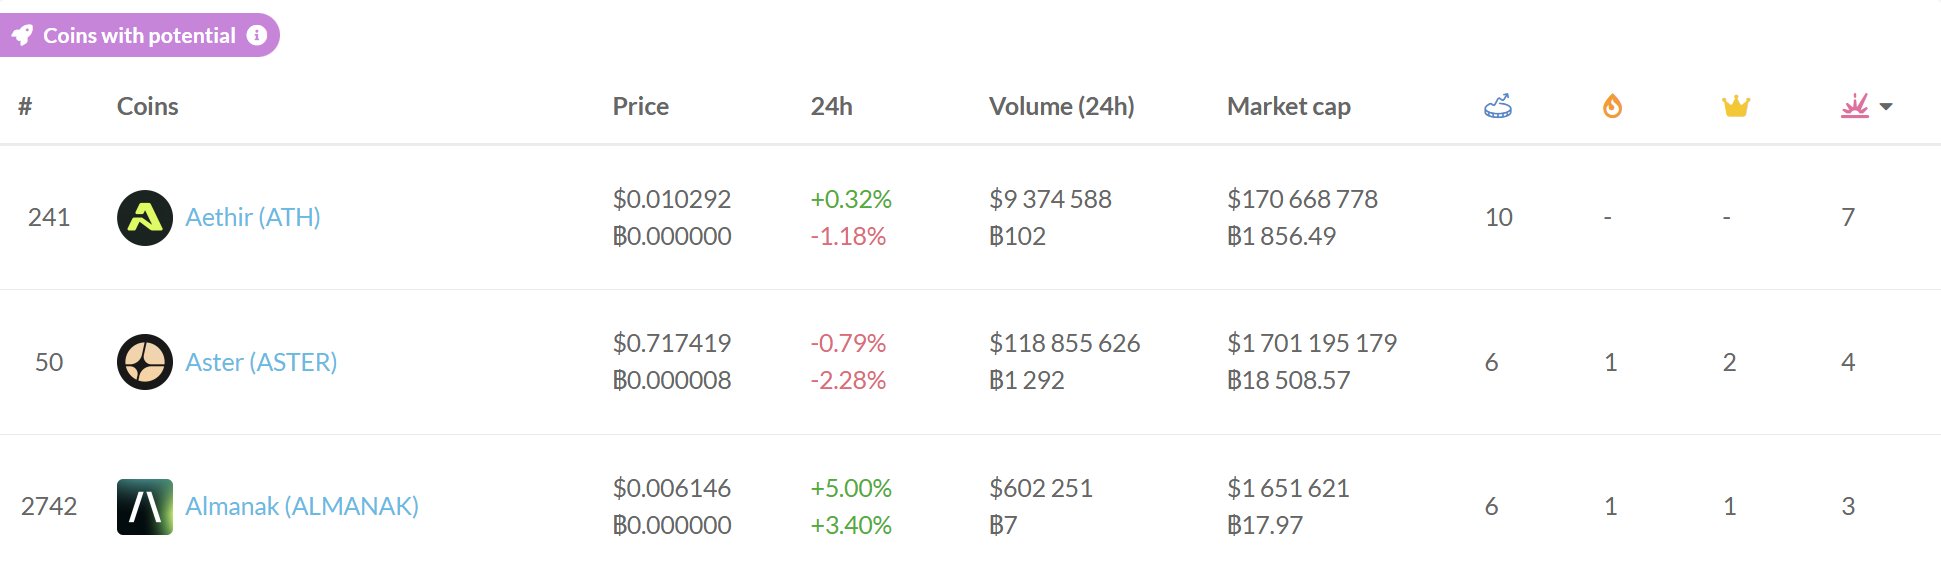This screenshot has height=577, width=1941.
Task: Click the # rank column header
Action: coord(25,107)
